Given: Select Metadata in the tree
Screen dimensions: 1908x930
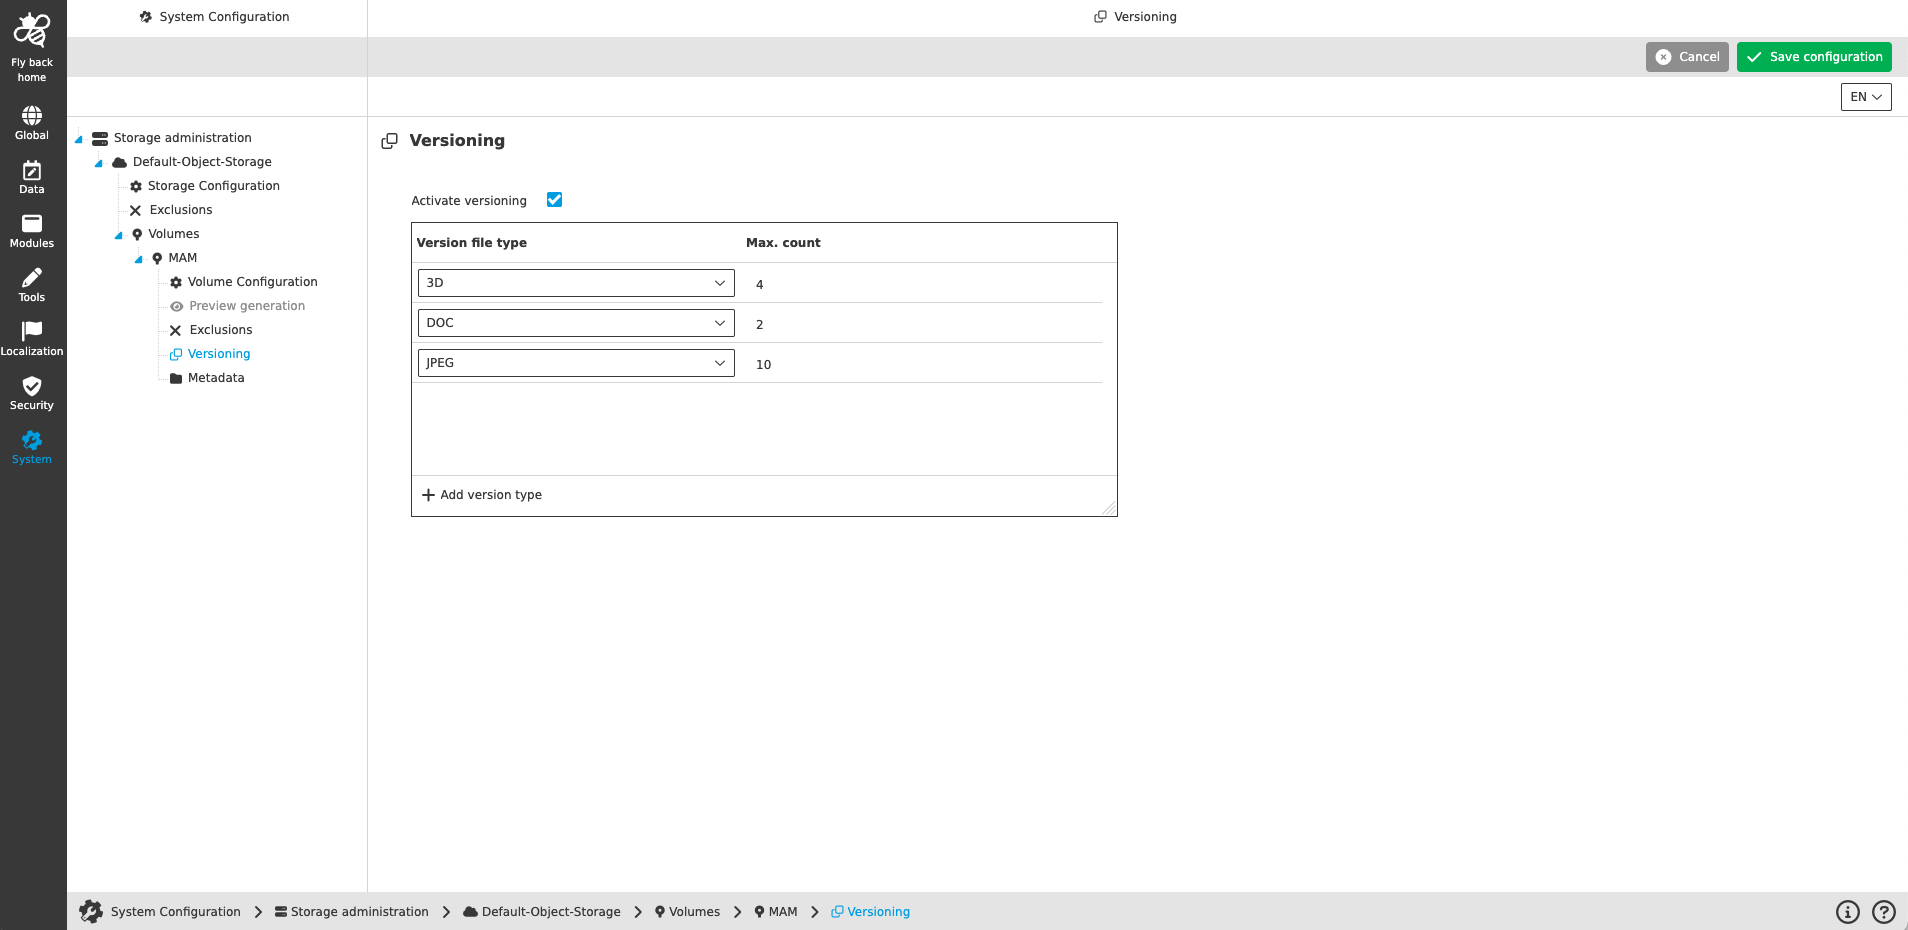Looking at the screenshot, I should pyautogui.click(x=215, y=377).
